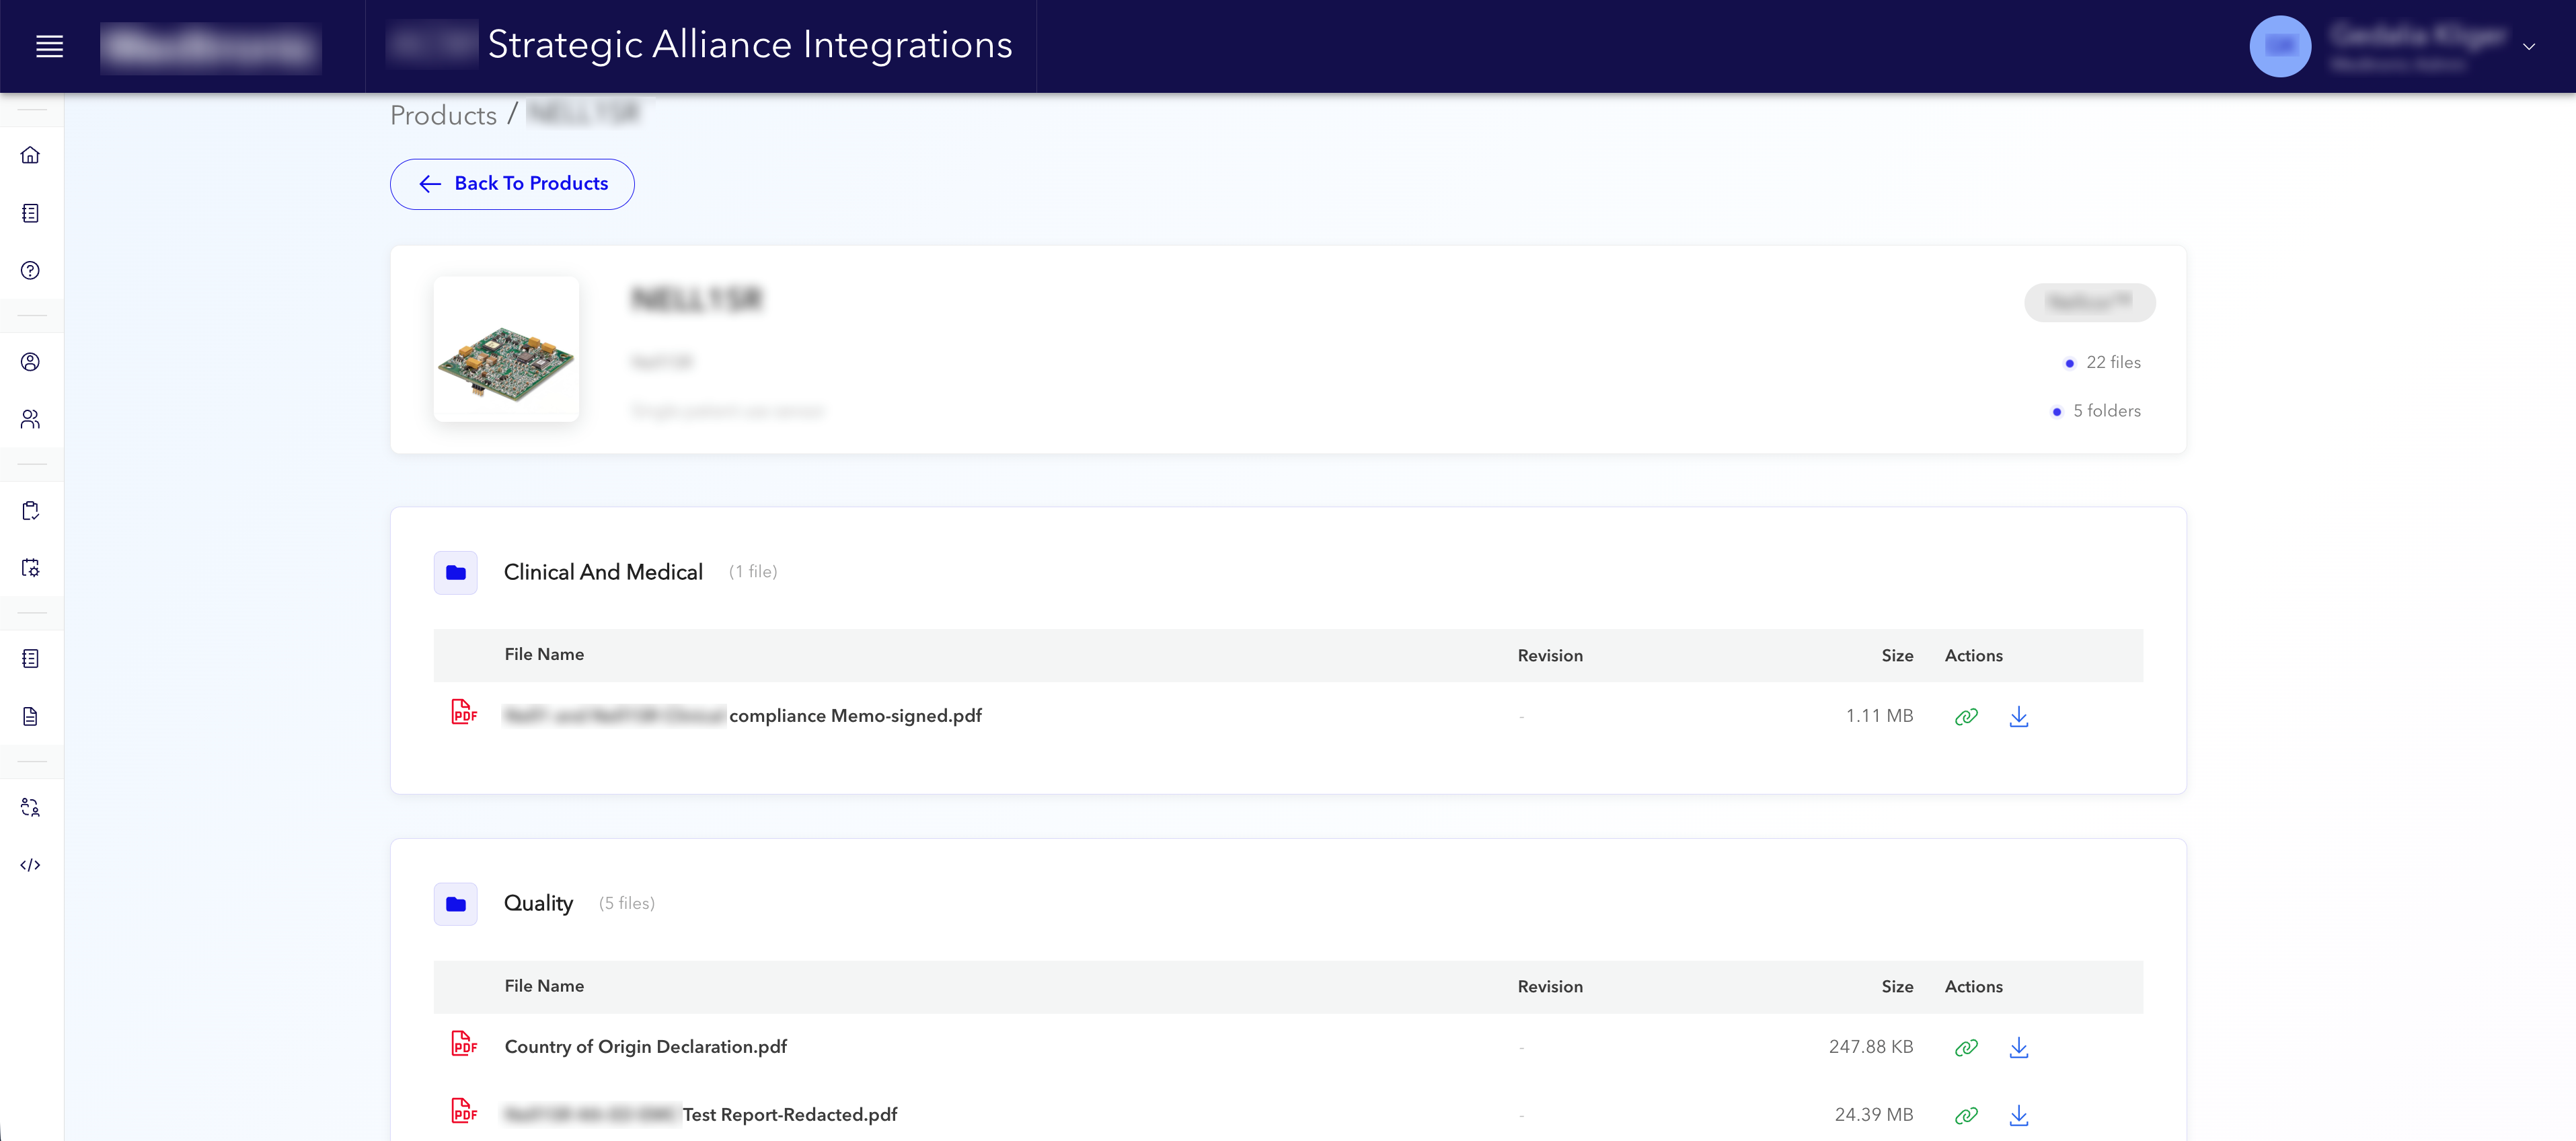The width and height of the screenshot is (2576, 1141).
Task: Download the compliance Memo-signed.pdf file
Action: coord(2019,717)
